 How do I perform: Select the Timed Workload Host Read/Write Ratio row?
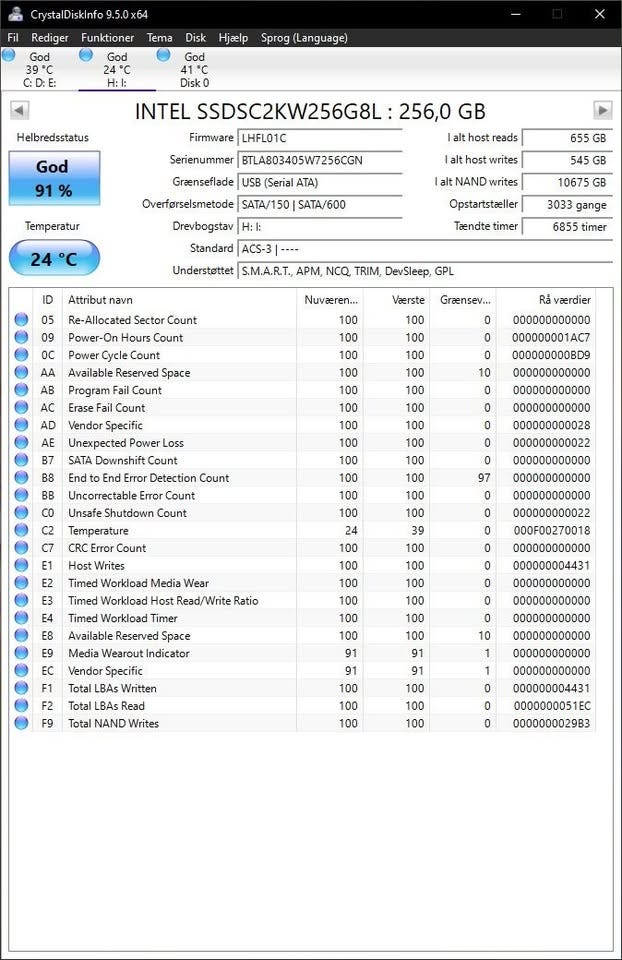(302, 601)
